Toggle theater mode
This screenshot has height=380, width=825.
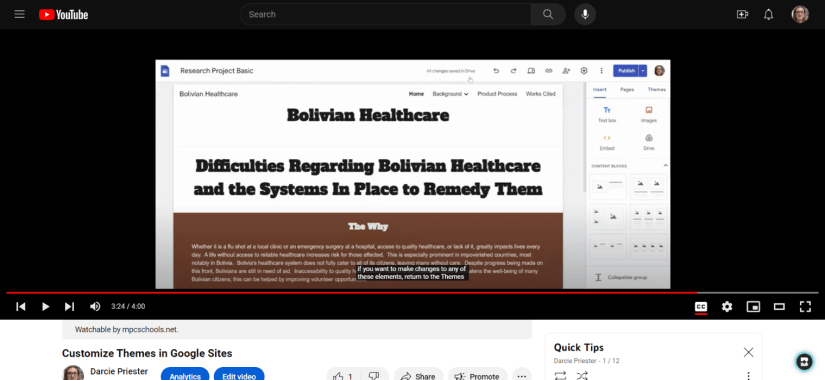point(779,306)
